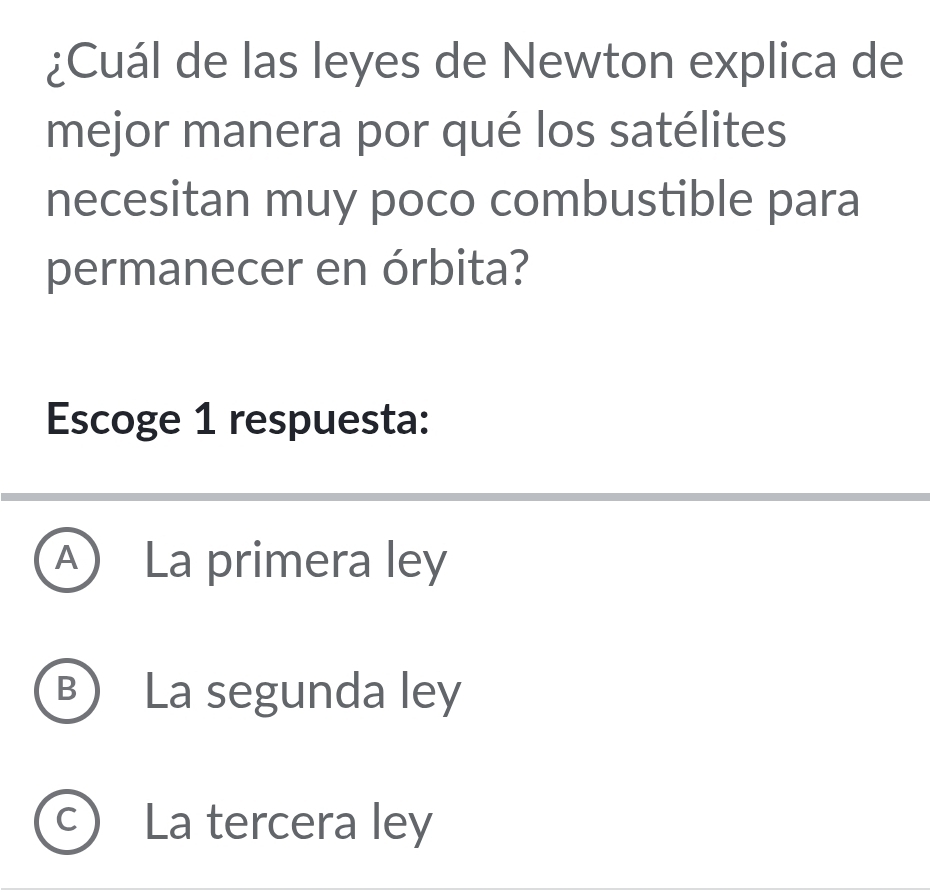The image size is (930, 893).
Task: Click the 'Escoge 1 respuesta:' heading
Action: click(238, 420)
